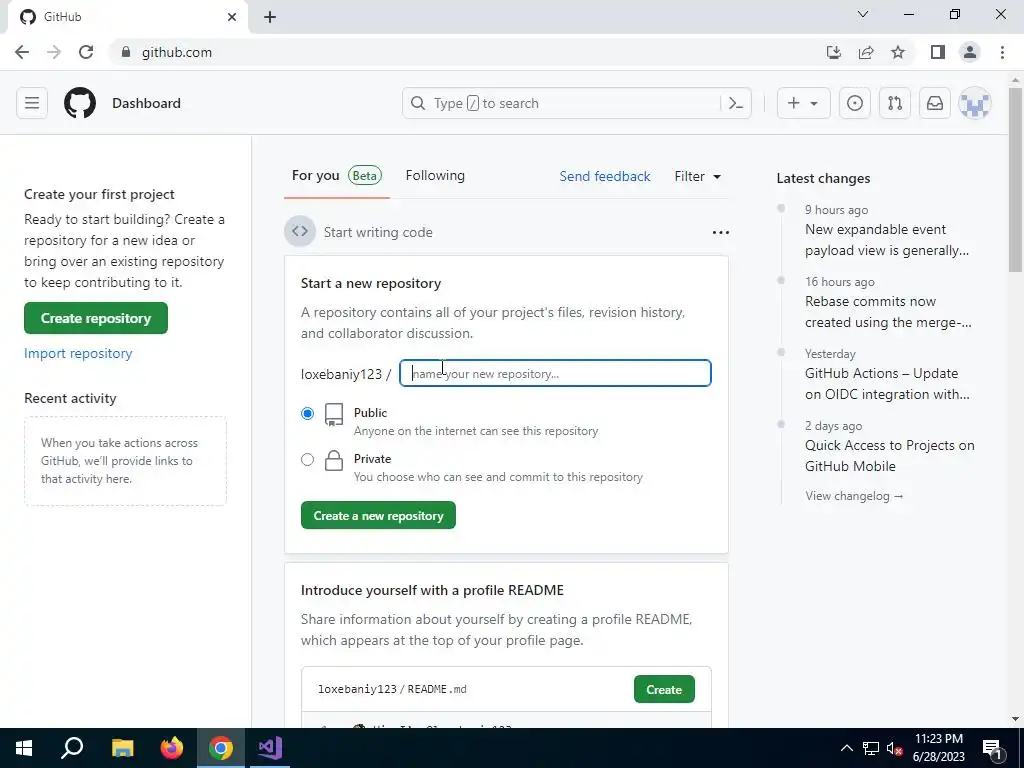
Task: Open Chrome's three-dot menu
Action: pos(1002,52)
